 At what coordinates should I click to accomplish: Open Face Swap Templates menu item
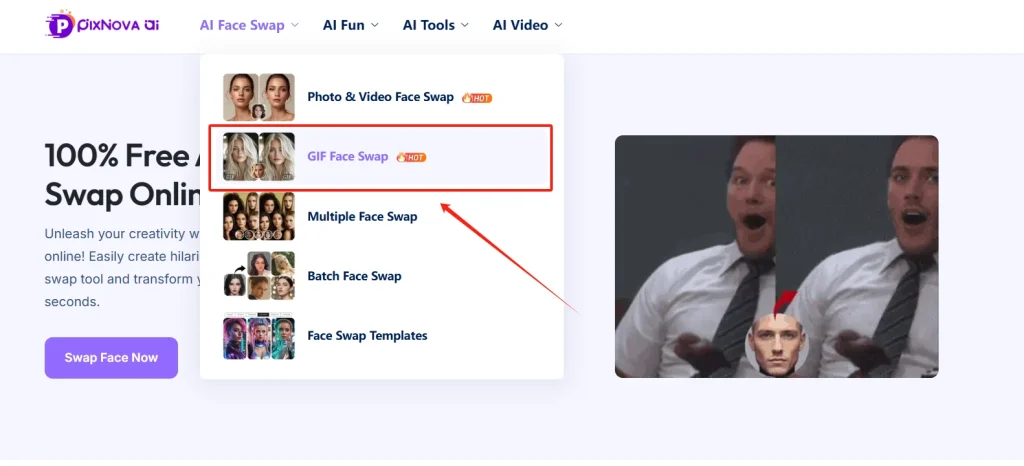(x=367, y=336)
